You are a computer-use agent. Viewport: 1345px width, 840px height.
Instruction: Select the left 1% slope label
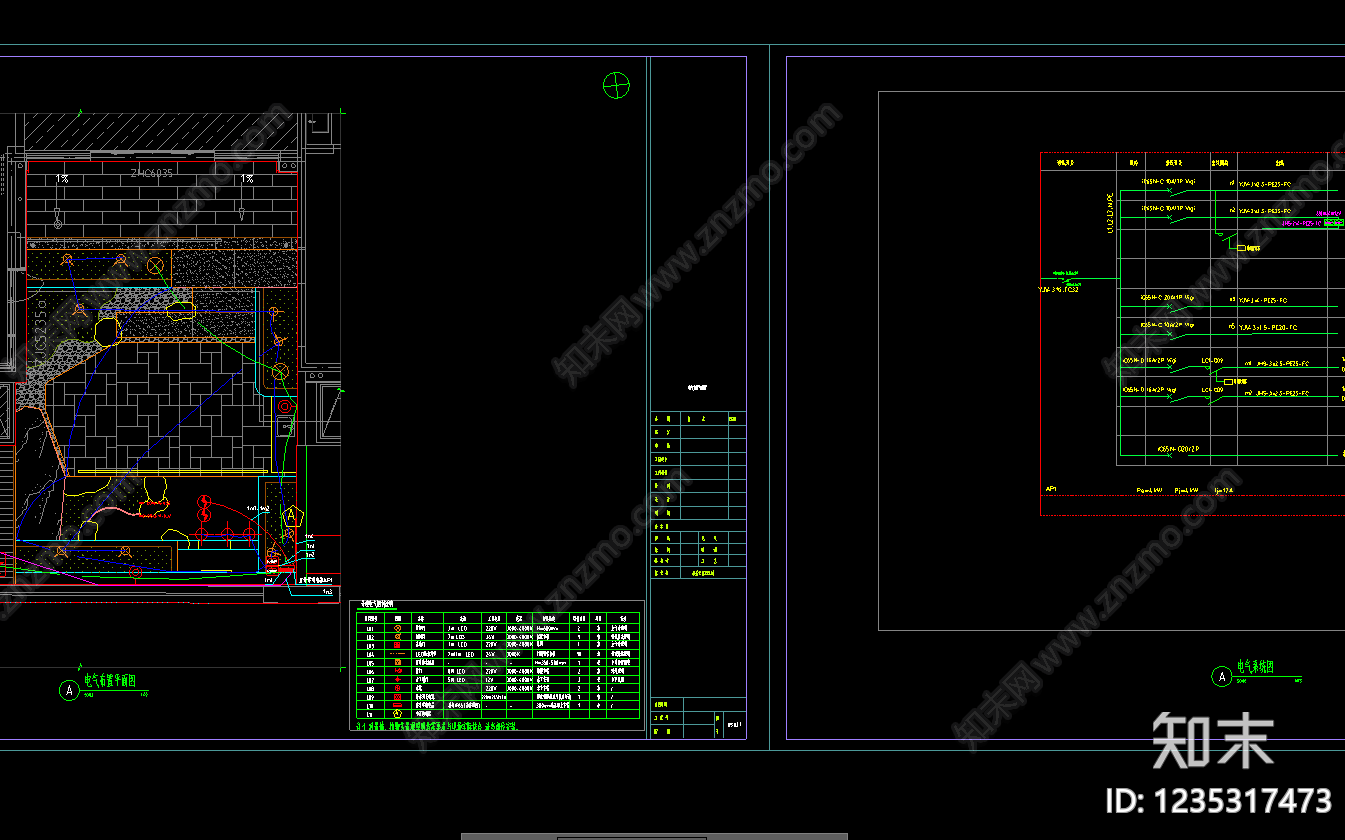pos(62,178)
